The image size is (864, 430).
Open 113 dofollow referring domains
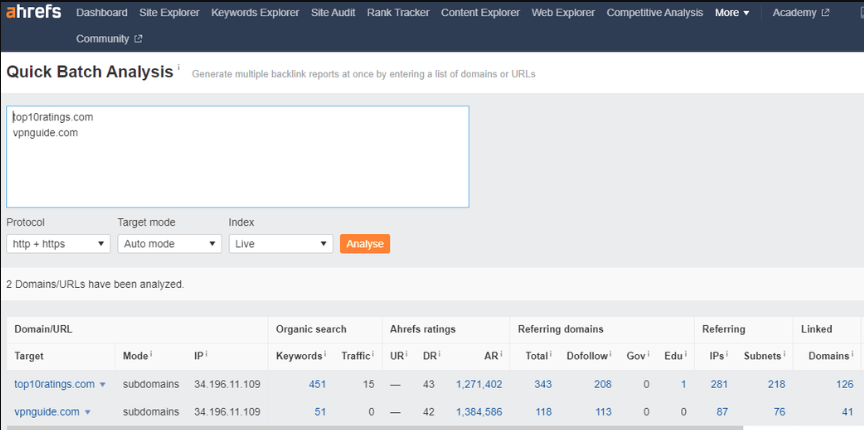click(603, 412)
